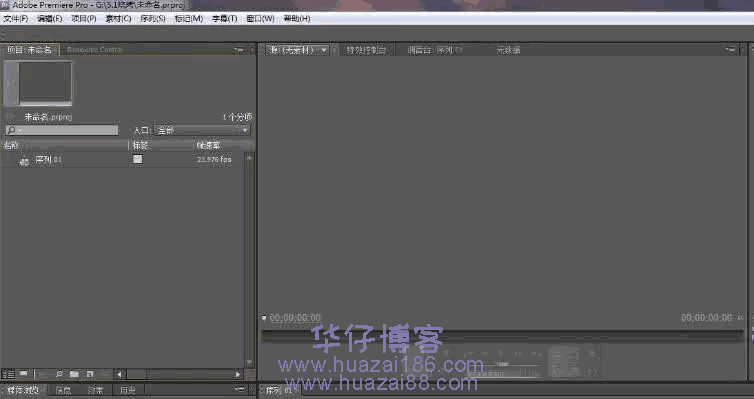
Task: Open the 入口 全部 dropdown
Action: click(202, 130)
